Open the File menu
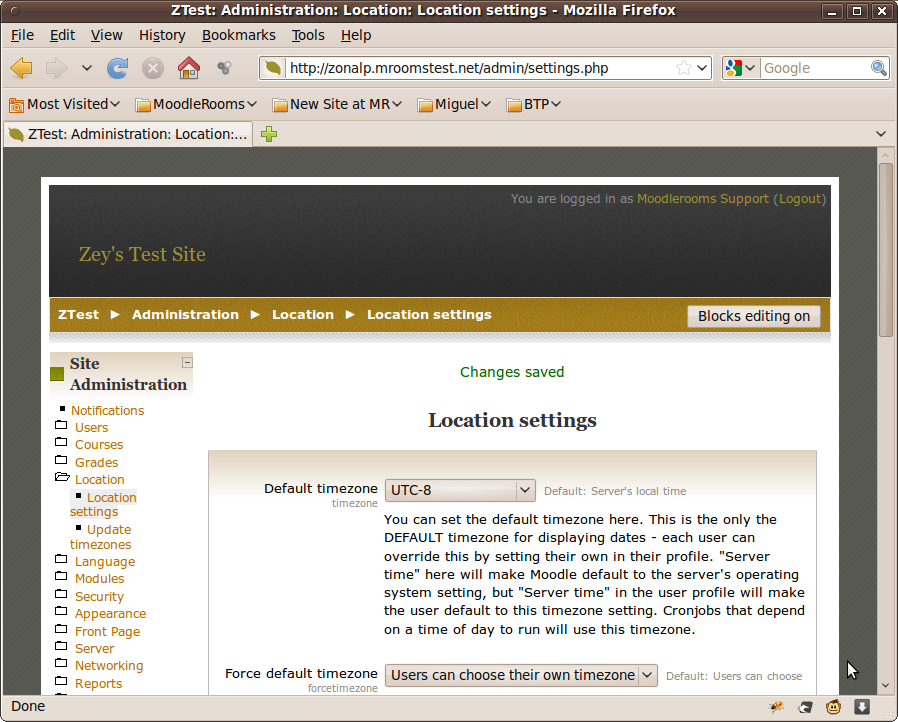This screenshot has width=898, height=722. (22, 35)
